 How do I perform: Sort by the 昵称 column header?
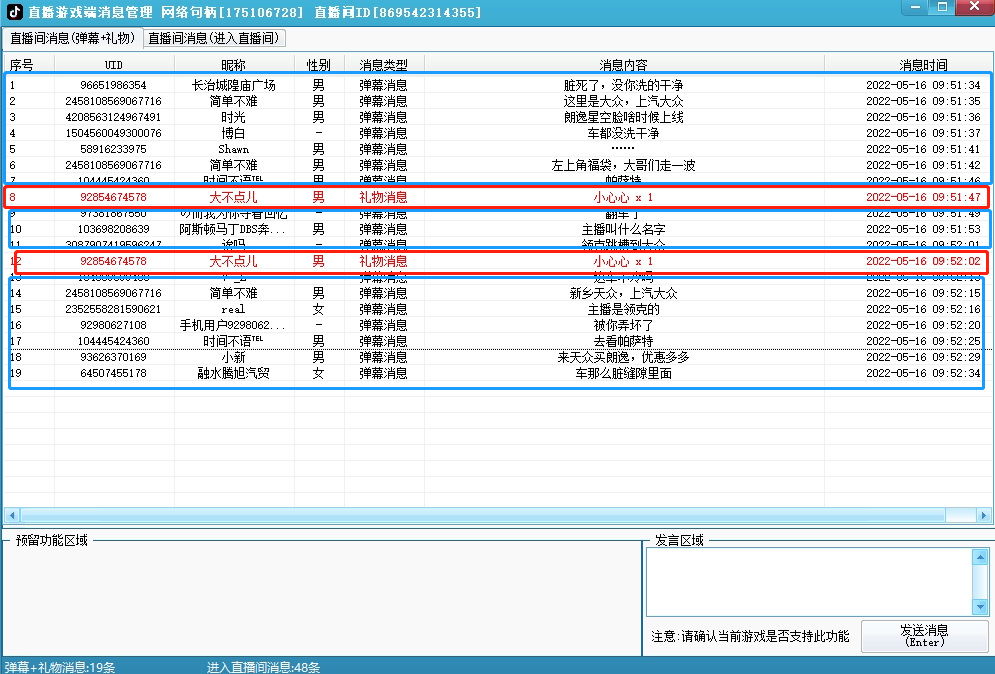pyautogui.click(x=234, y=65)
